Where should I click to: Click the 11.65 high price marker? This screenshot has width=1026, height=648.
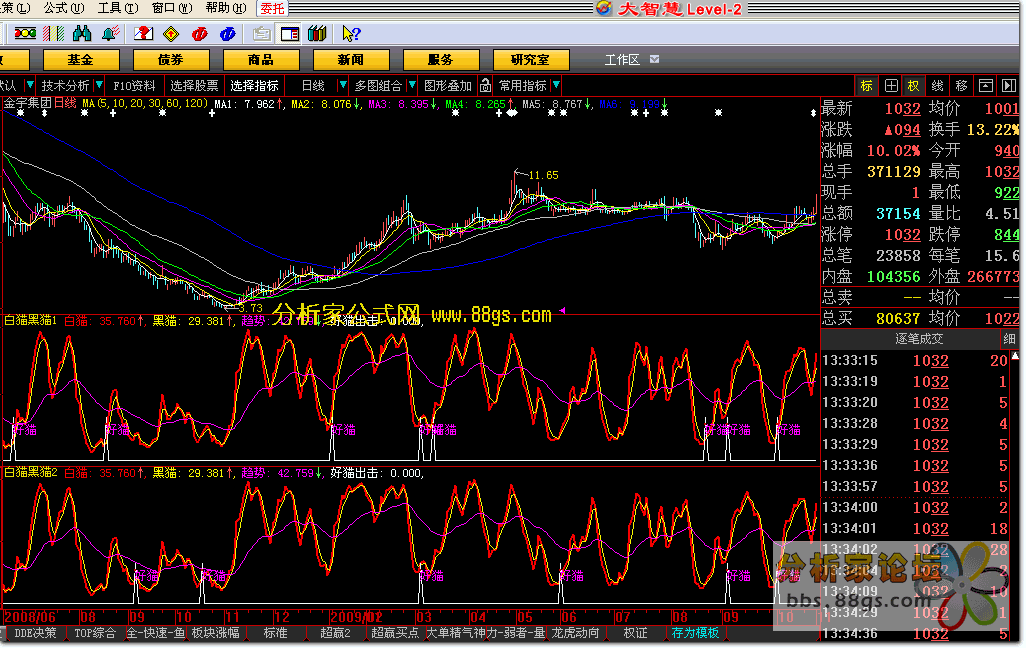pos(543,175)
